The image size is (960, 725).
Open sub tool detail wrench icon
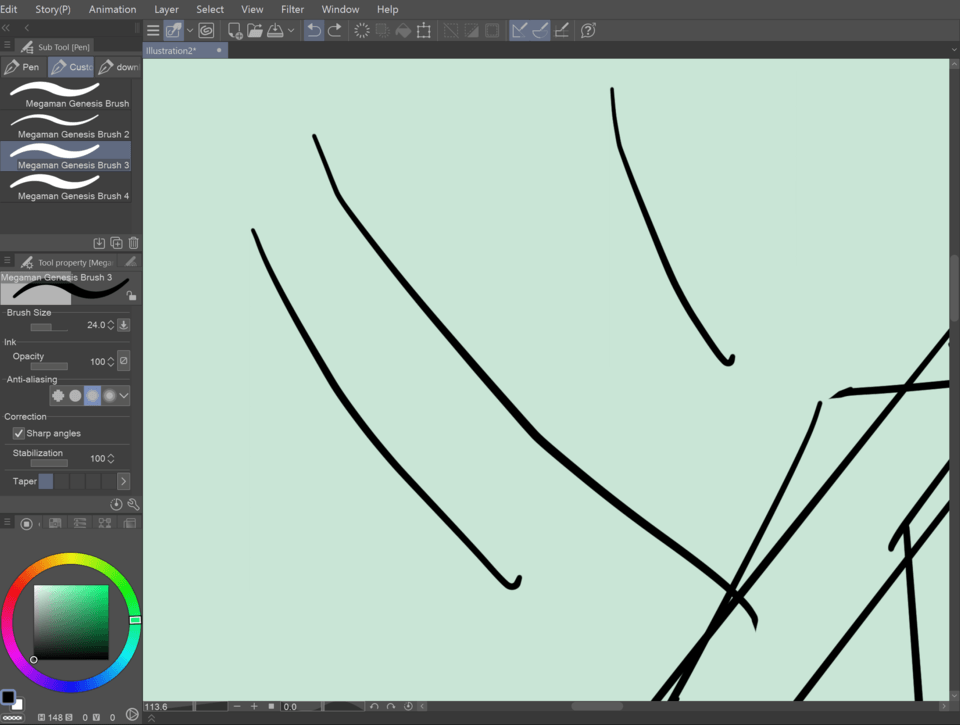[133, 505]
